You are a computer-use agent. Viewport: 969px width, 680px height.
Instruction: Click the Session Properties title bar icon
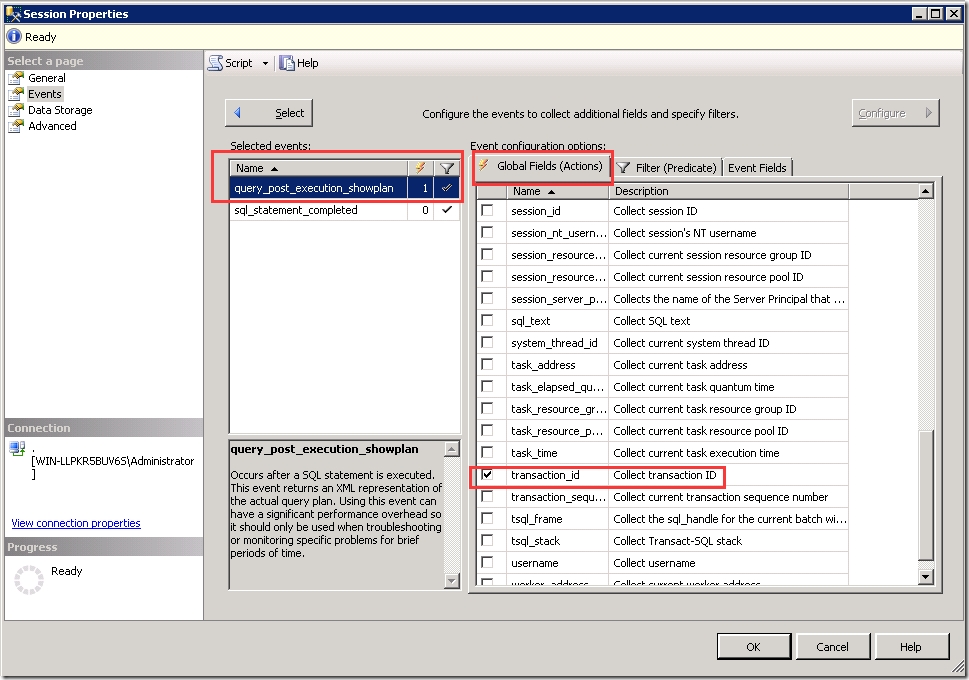pos(12,14)
